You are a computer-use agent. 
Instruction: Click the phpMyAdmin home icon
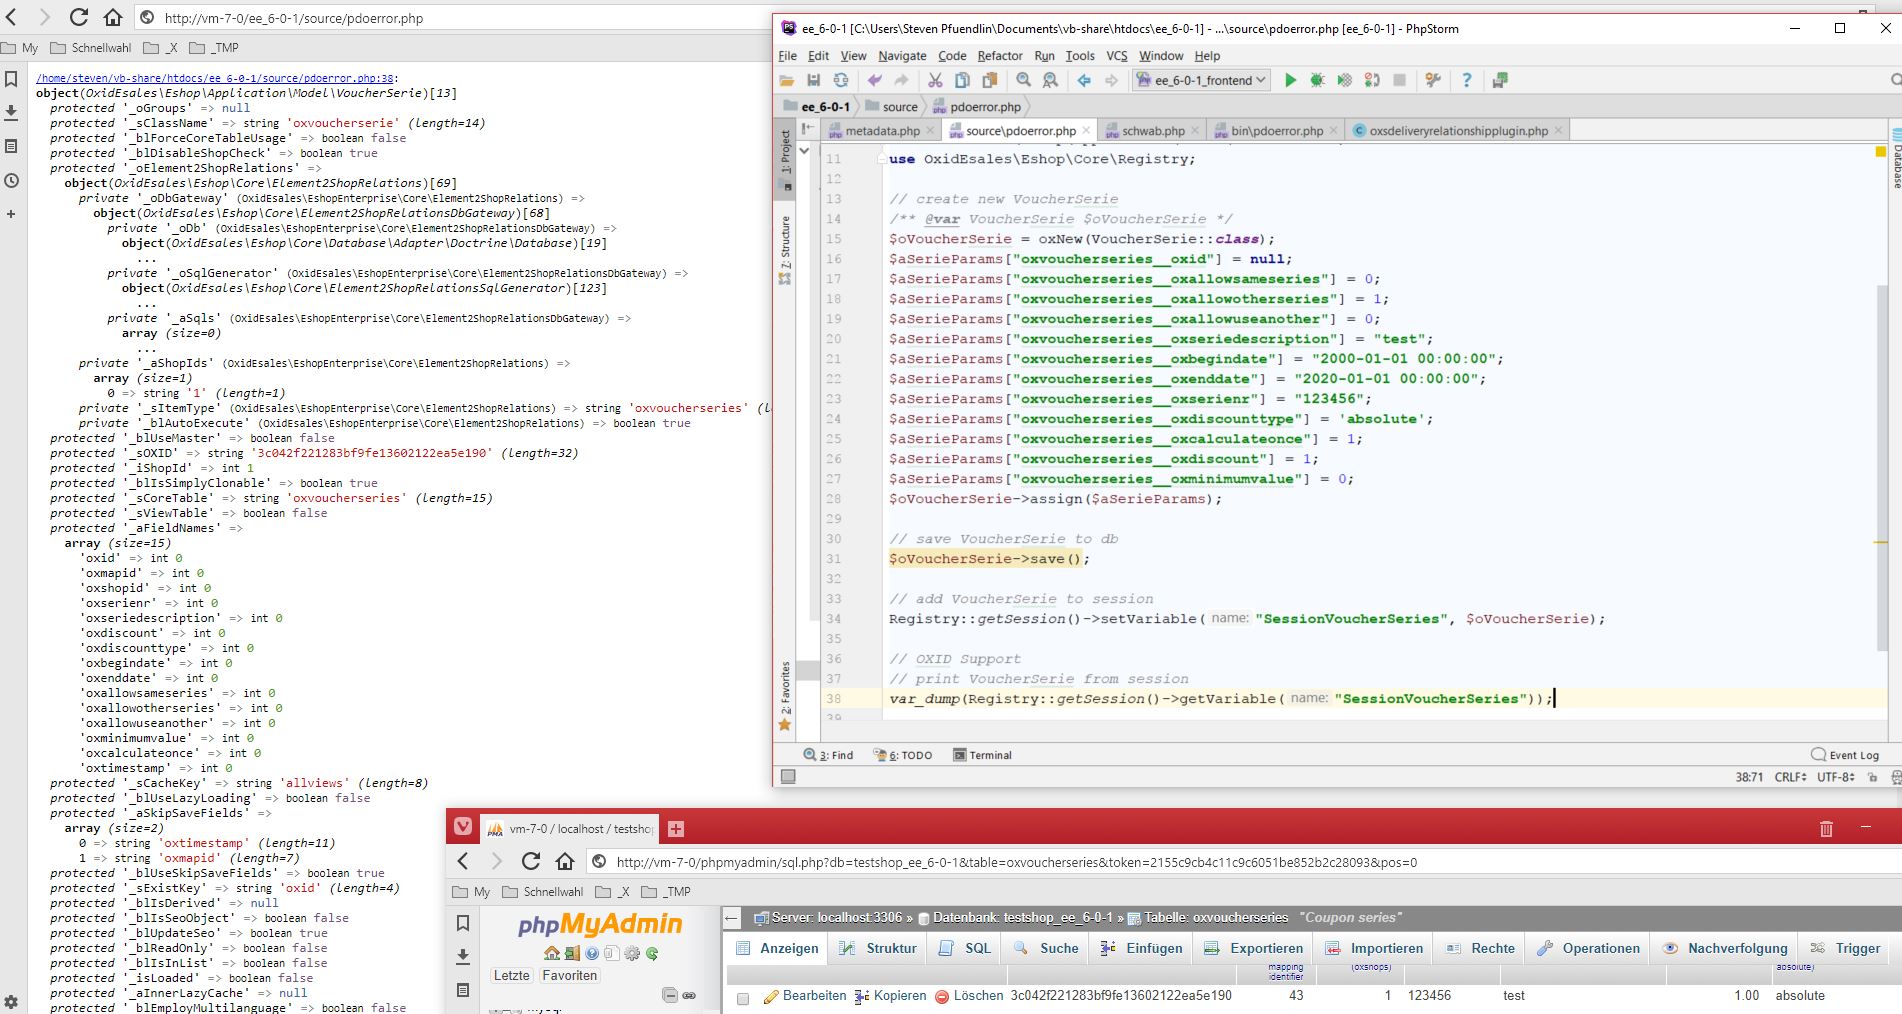[551, 953]
